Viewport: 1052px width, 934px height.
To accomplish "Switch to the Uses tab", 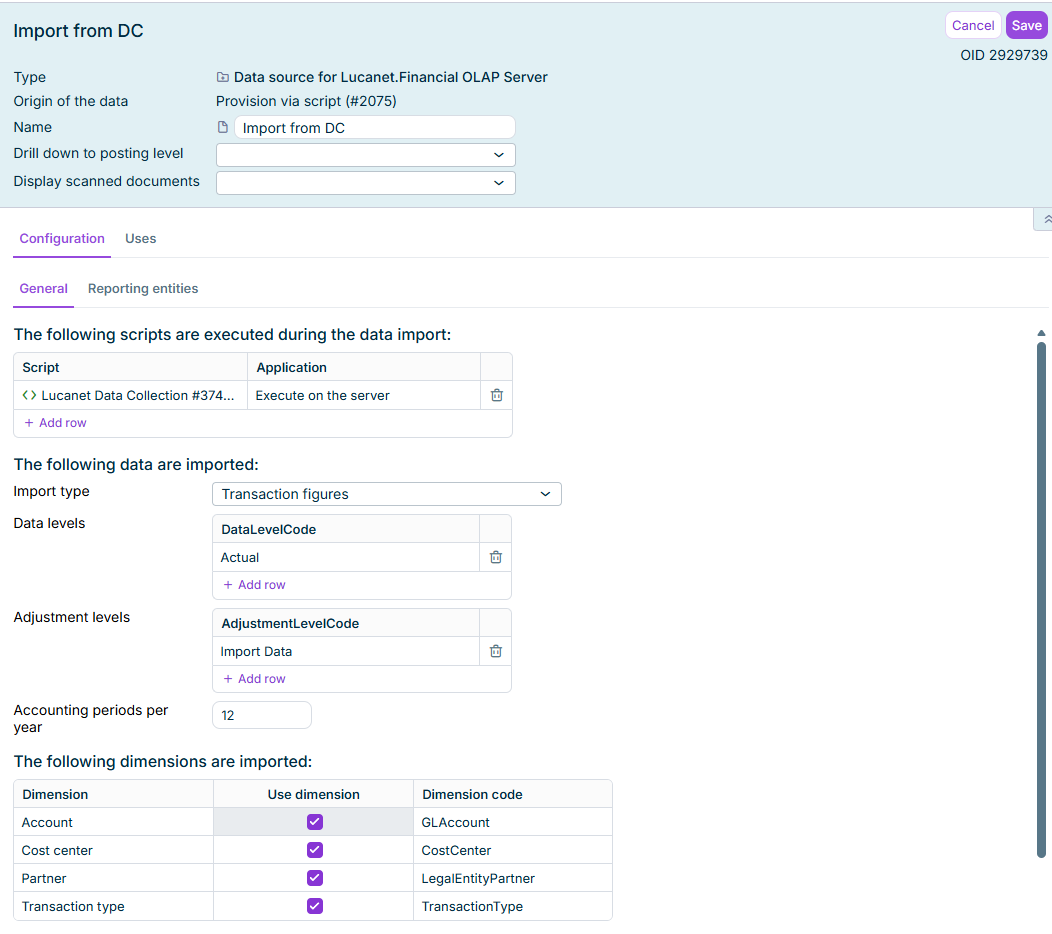I will [140, 239].
